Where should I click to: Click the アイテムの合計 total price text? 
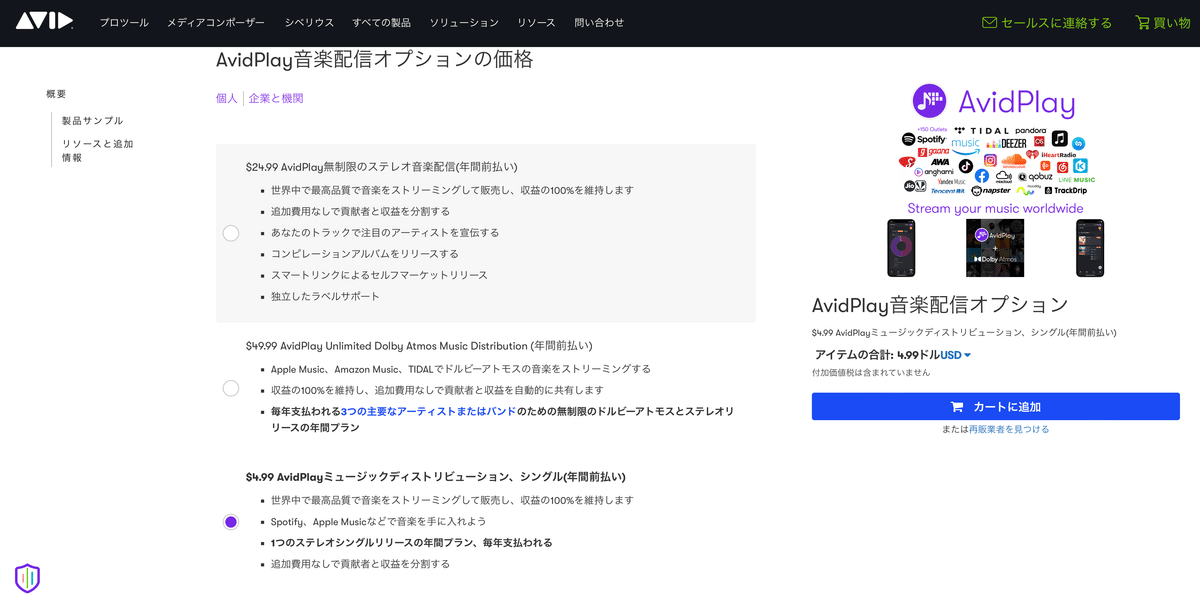[877, 355]
